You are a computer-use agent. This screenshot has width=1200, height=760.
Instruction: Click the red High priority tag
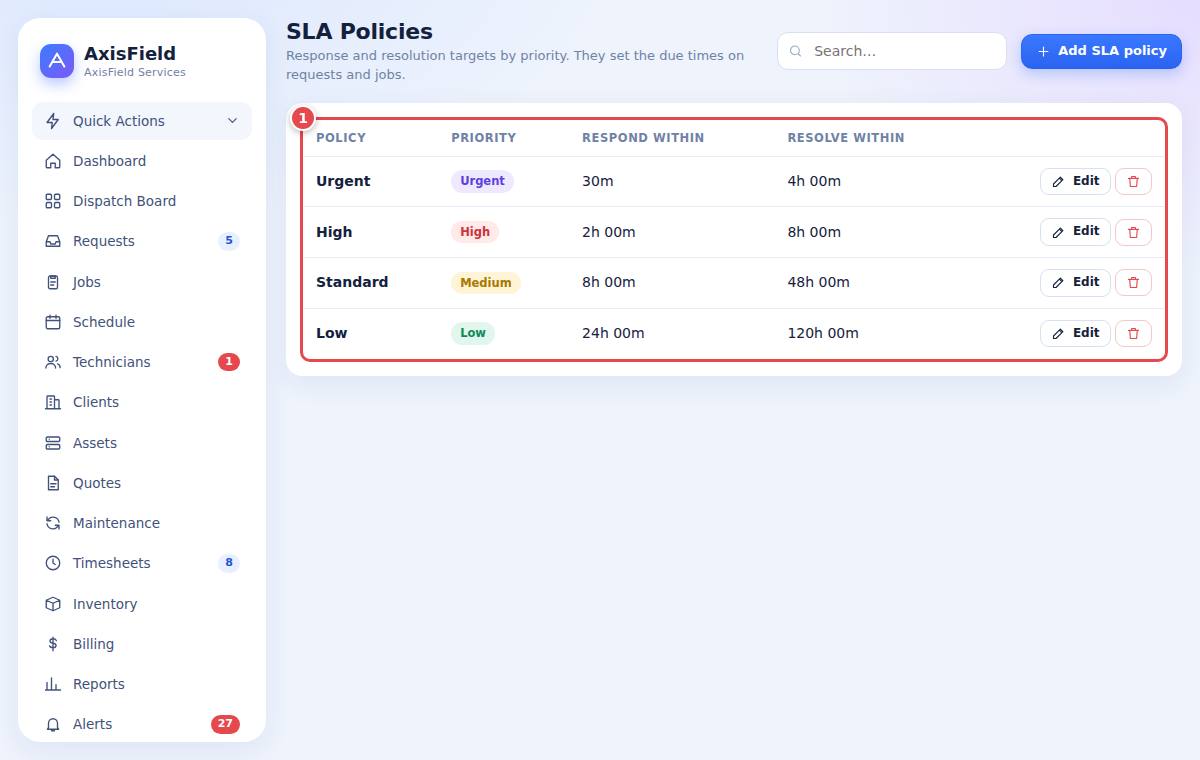coord(475,232)
